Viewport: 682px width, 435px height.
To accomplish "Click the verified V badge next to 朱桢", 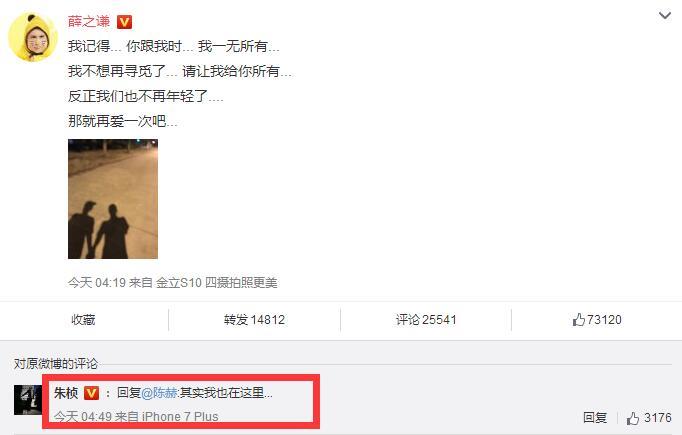I will pyautogui.click(x=91, y=393).
